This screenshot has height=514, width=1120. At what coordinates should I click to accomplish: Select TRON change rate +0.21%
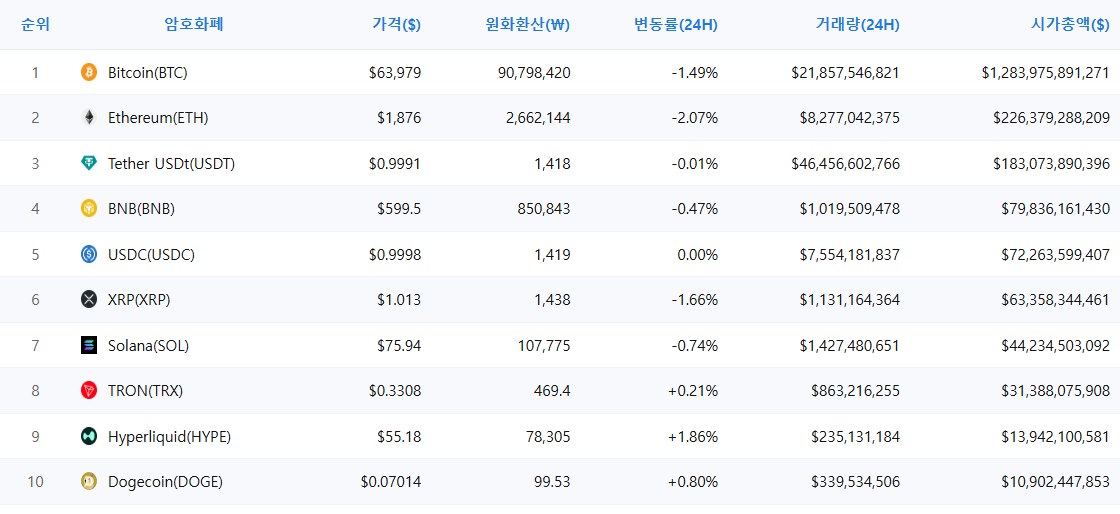(693, 390)
